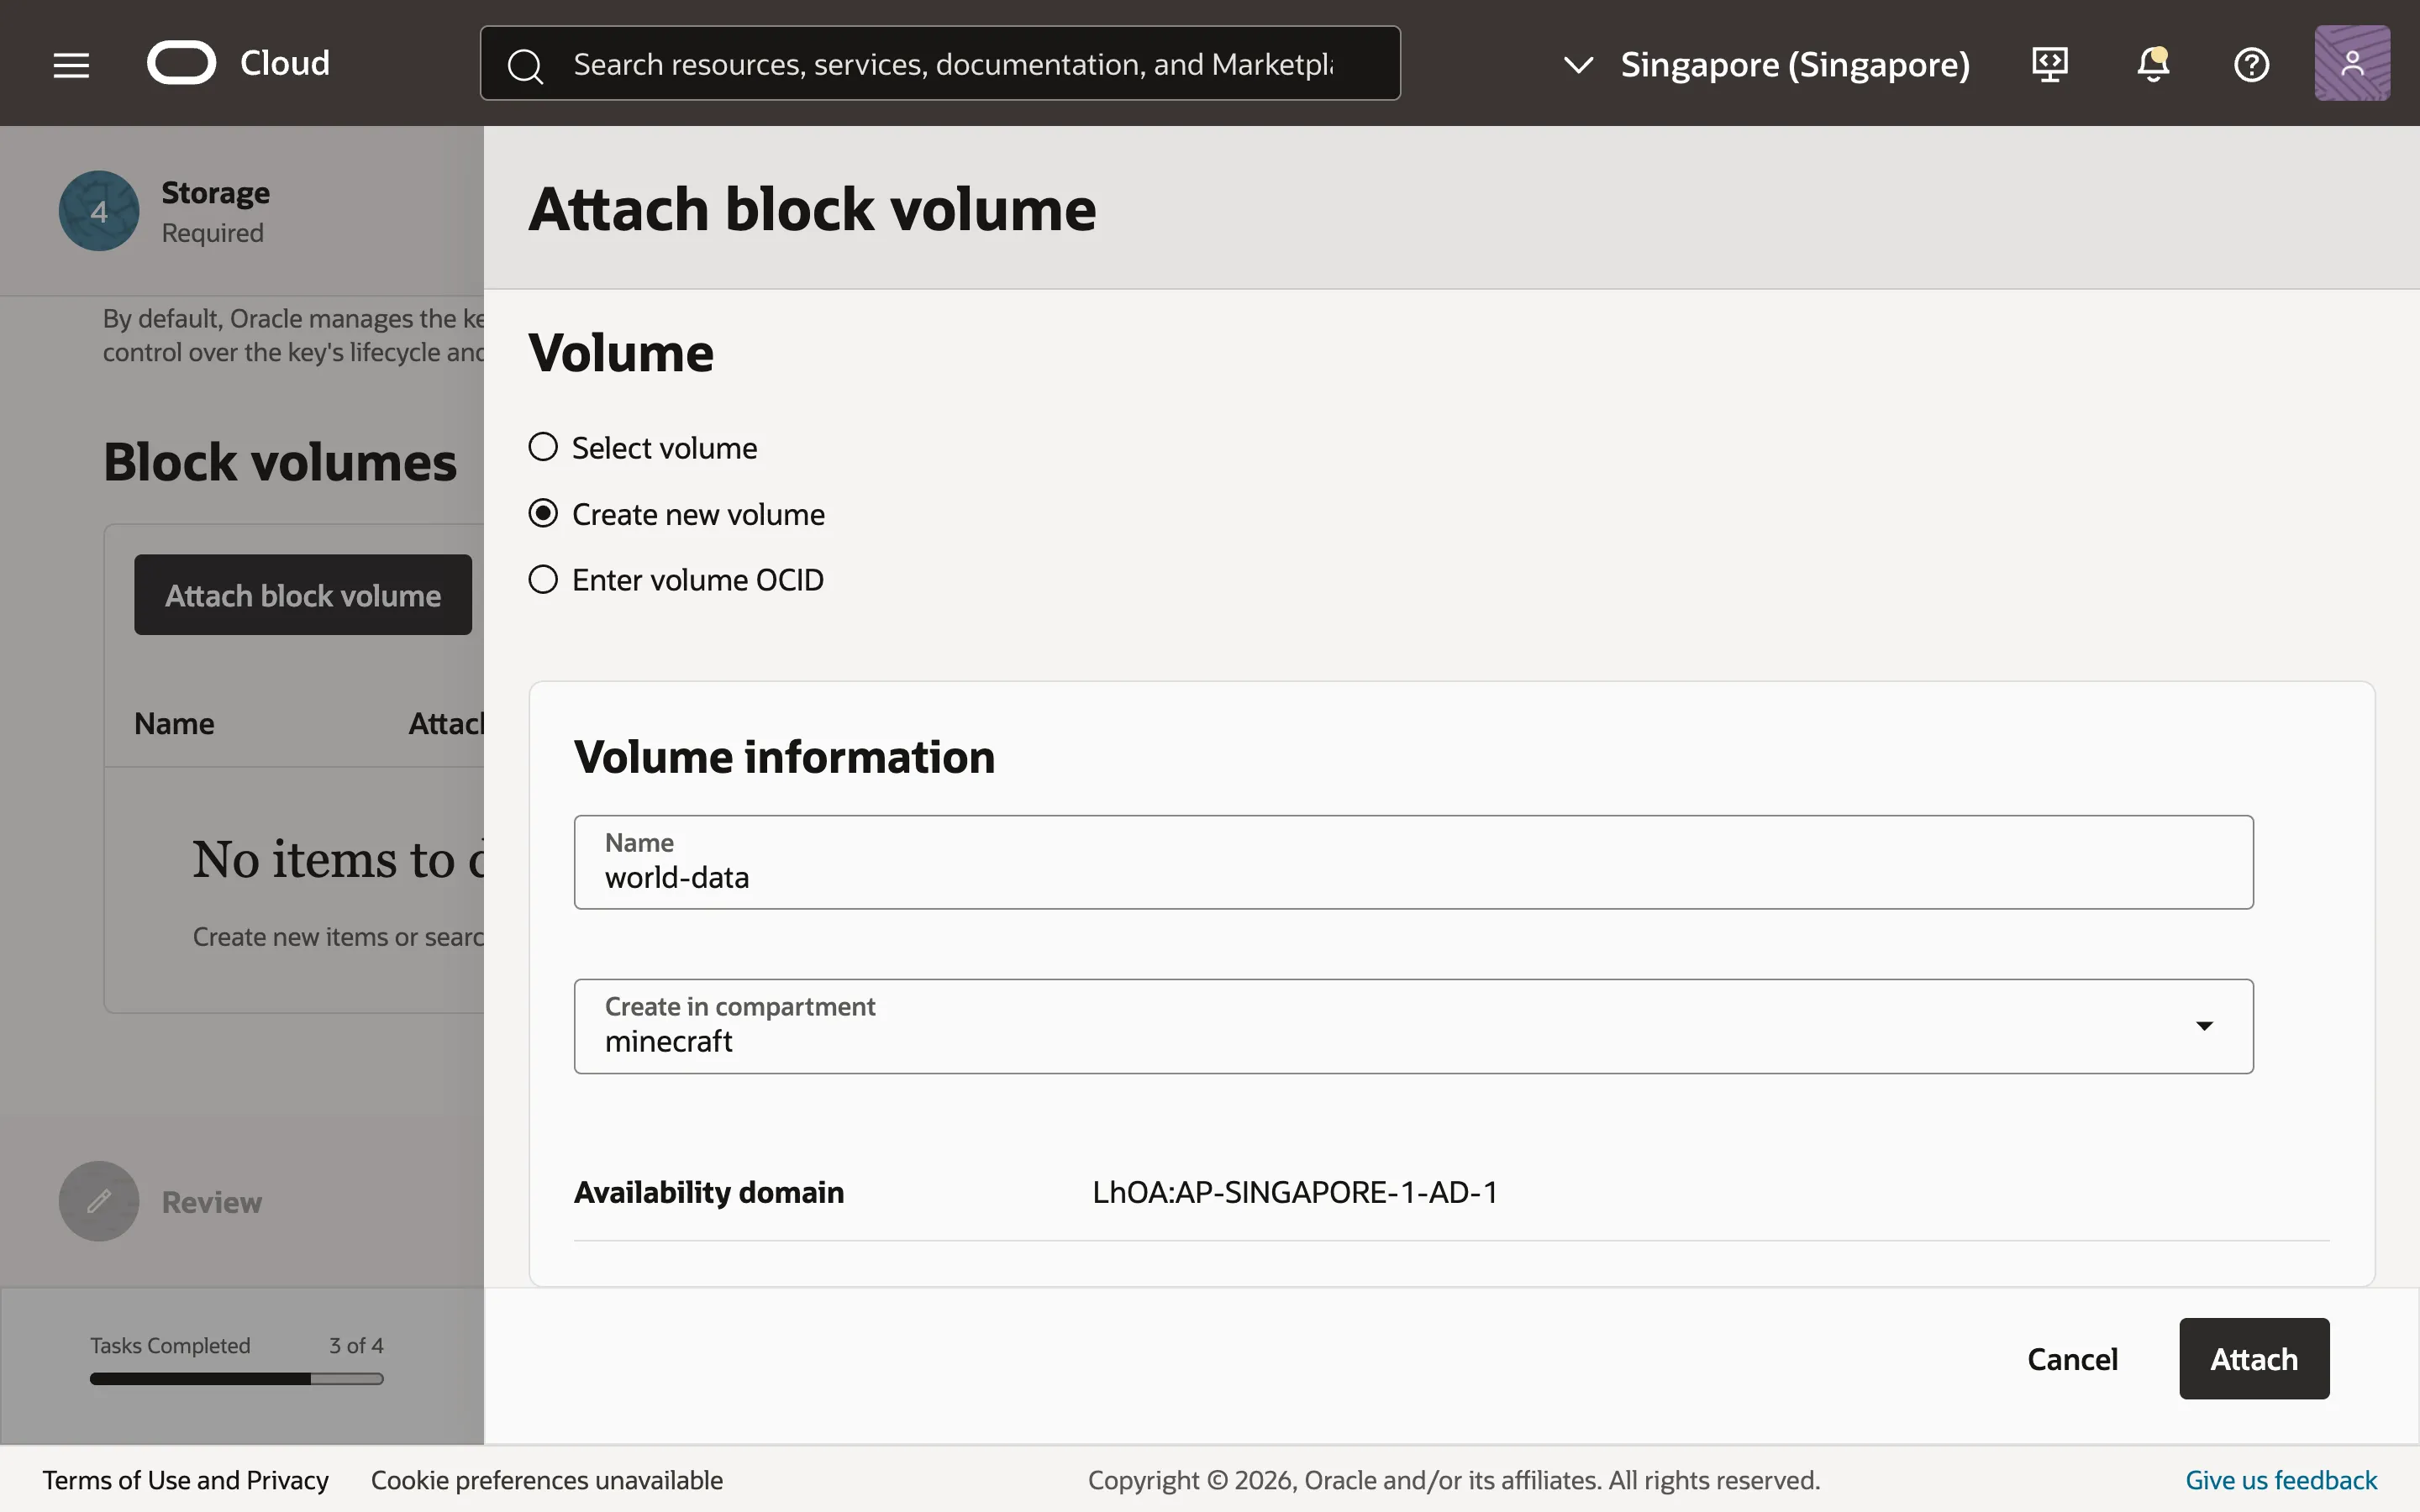Open the navigation hamburger menu

pos(71,63)
